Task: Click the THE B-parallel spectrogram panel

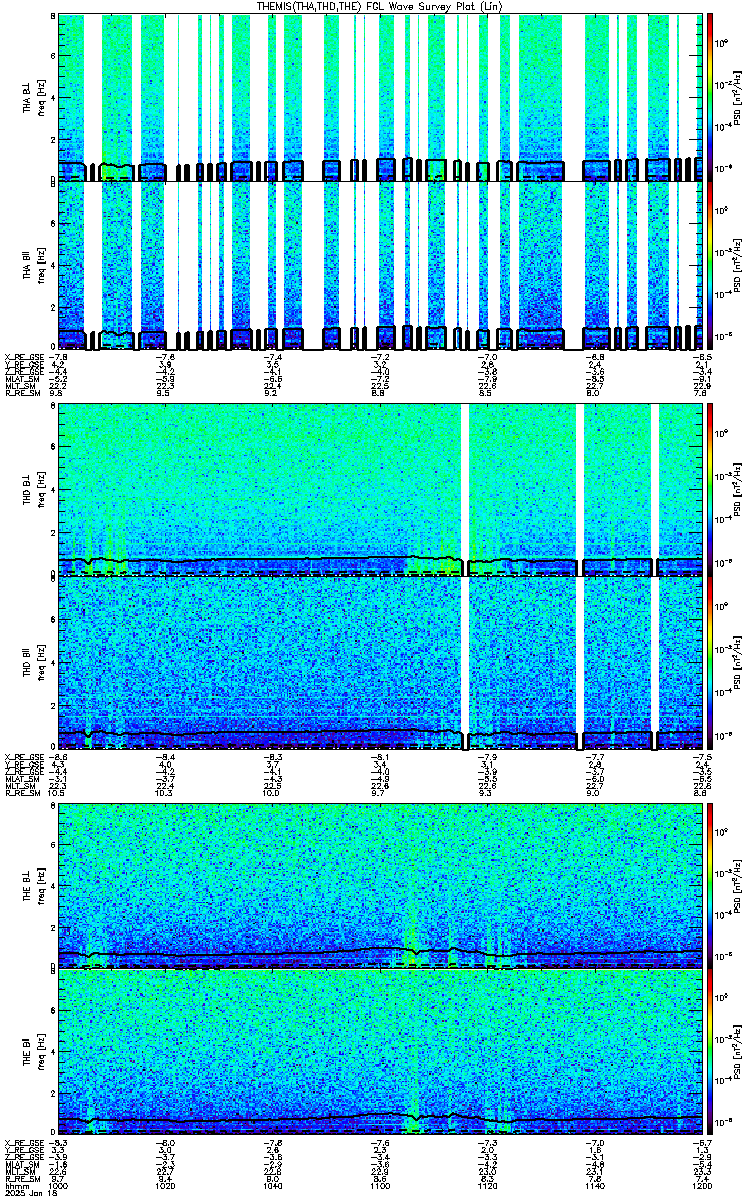Action: point(380,1053)
